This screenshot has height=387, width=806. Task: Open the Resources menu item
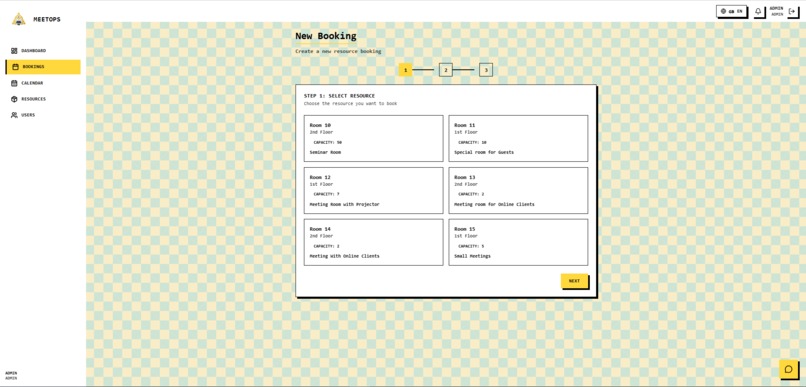pyautogui.click(x=43, y=99)
